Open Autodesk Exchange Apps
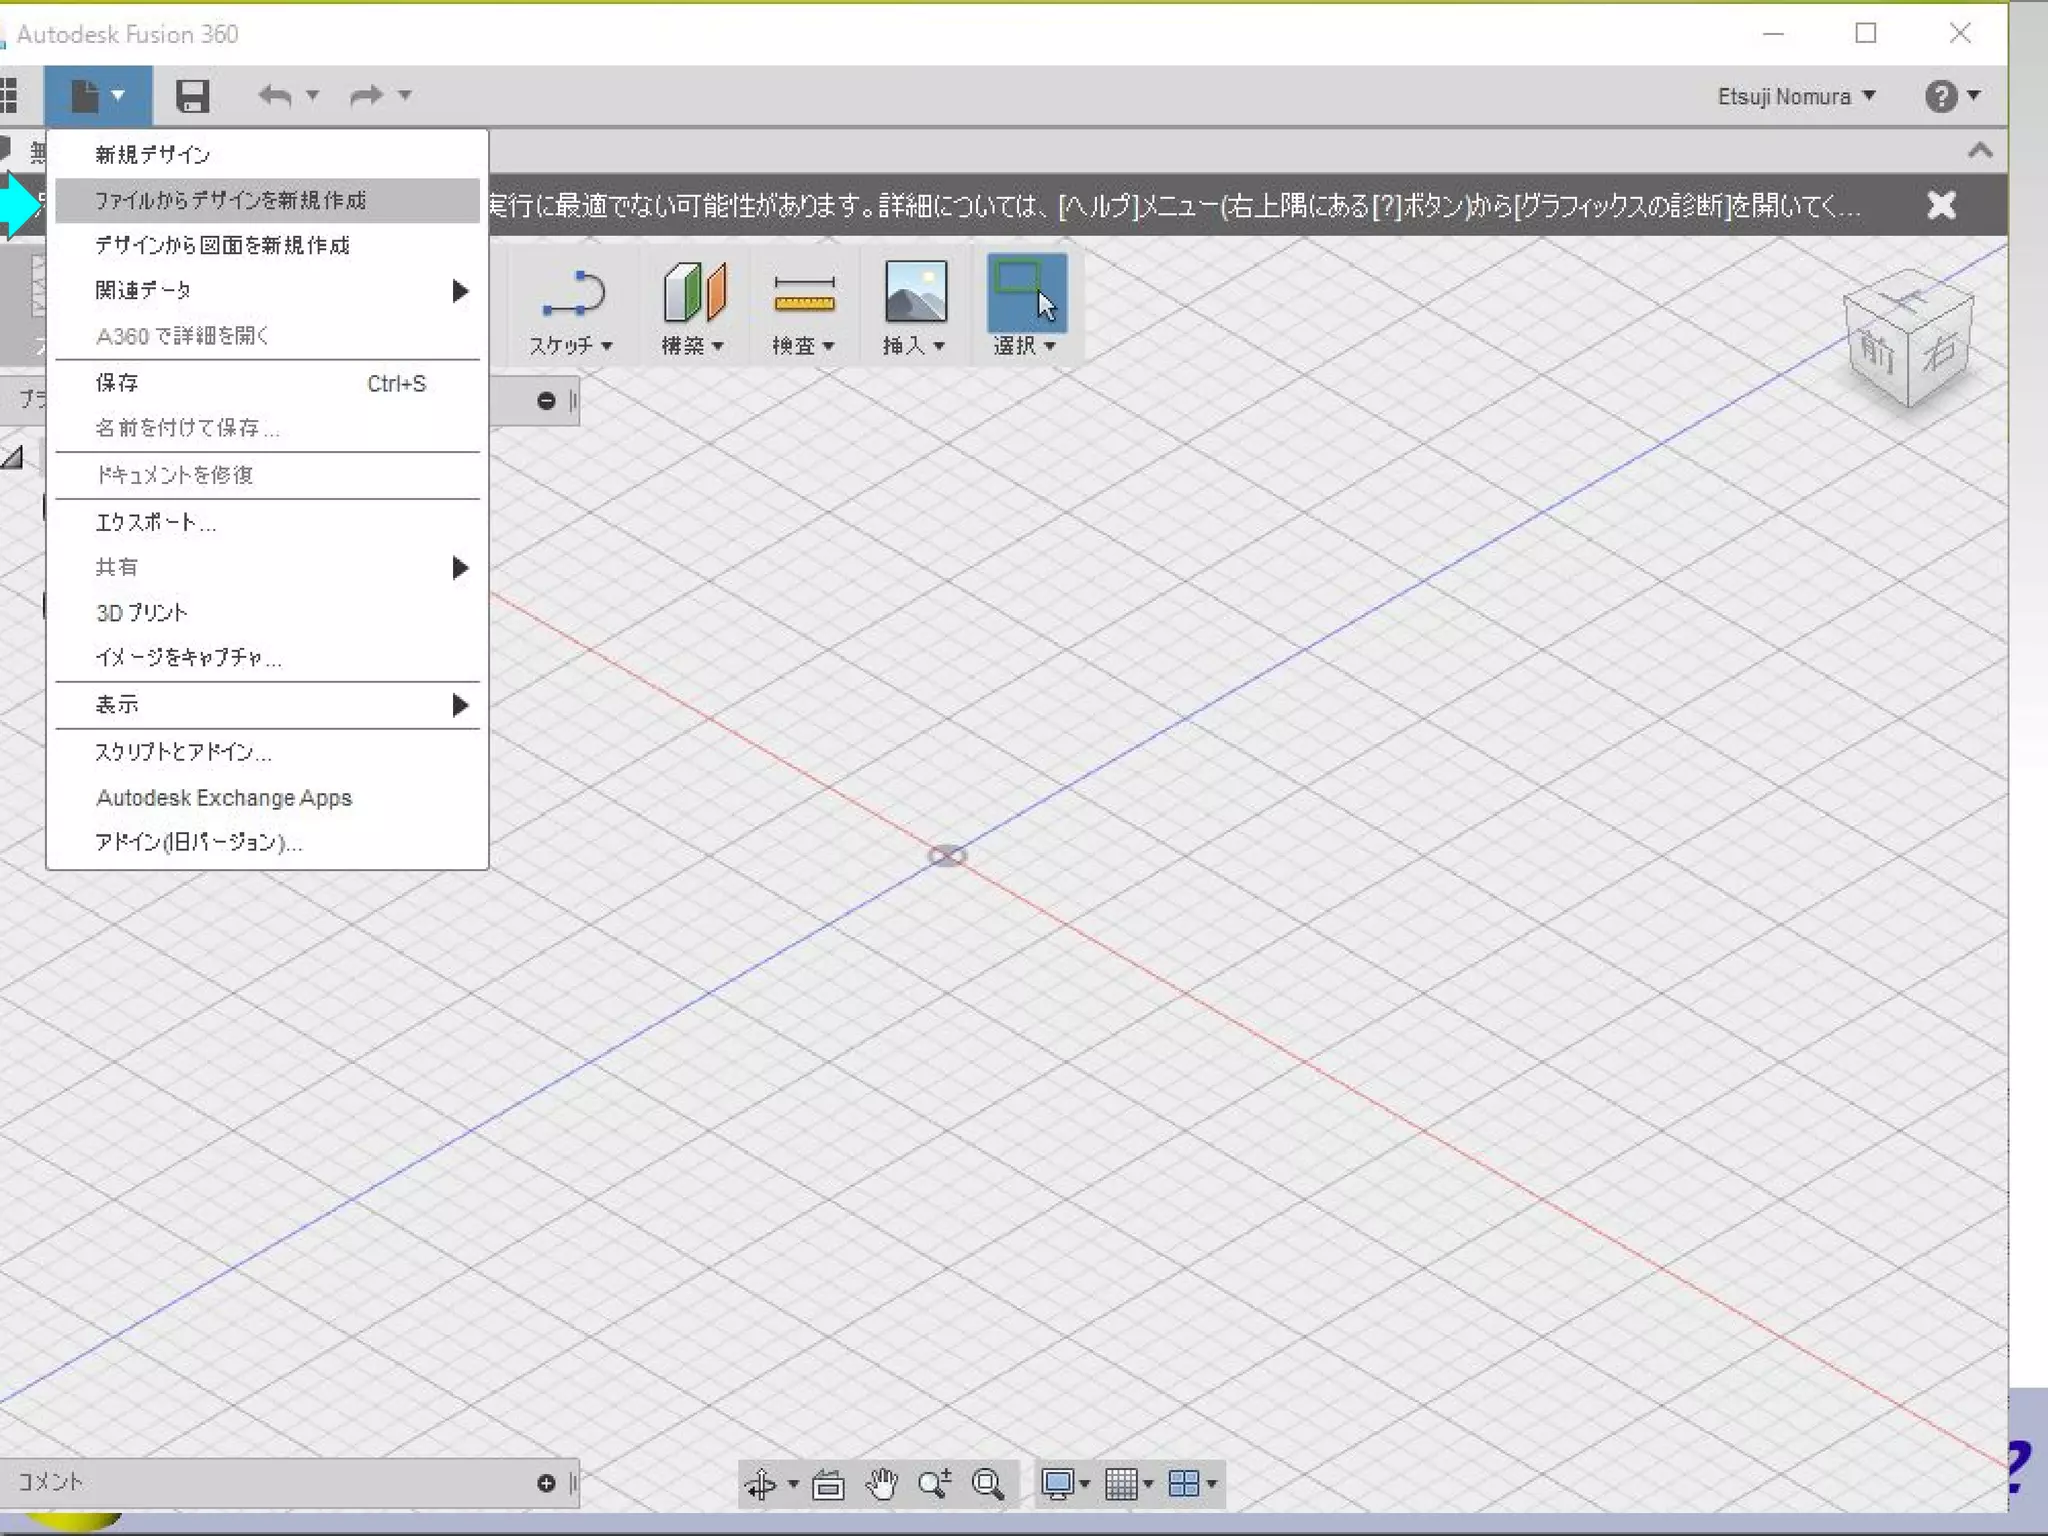2048x1536 pixels. 224,798
